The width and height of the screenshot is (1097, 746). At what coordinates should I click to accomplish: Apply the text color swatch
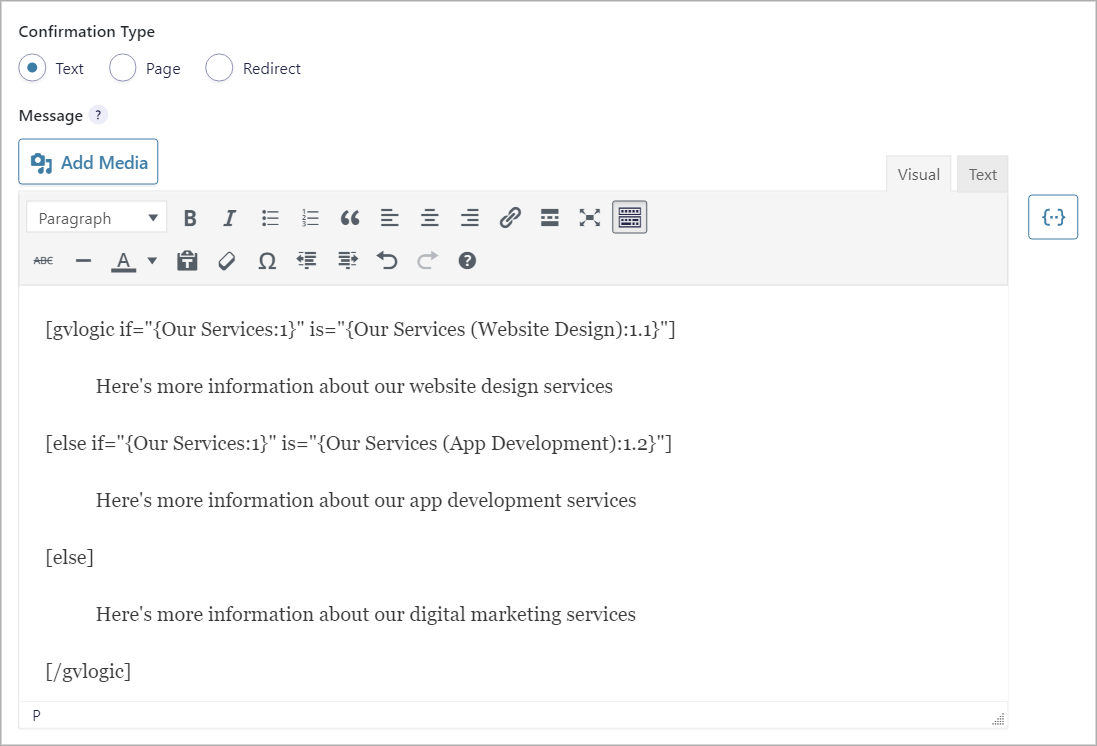click(x=124, y=261)
